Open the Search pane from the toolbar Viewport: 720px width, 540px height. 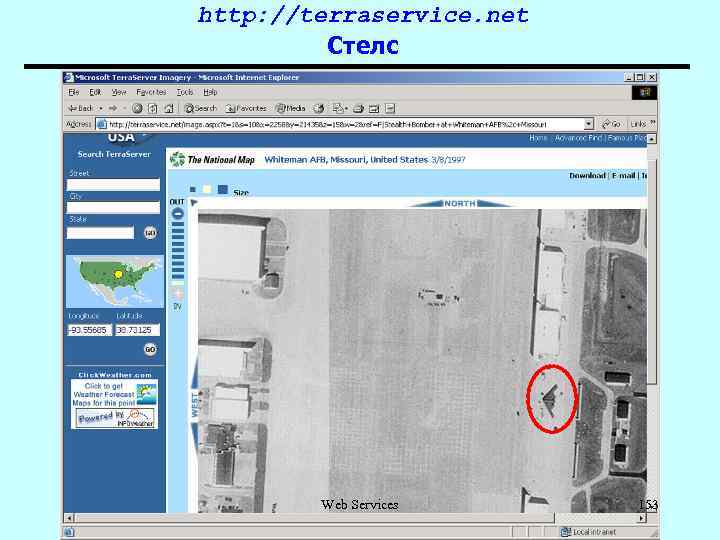pos(200,108)
